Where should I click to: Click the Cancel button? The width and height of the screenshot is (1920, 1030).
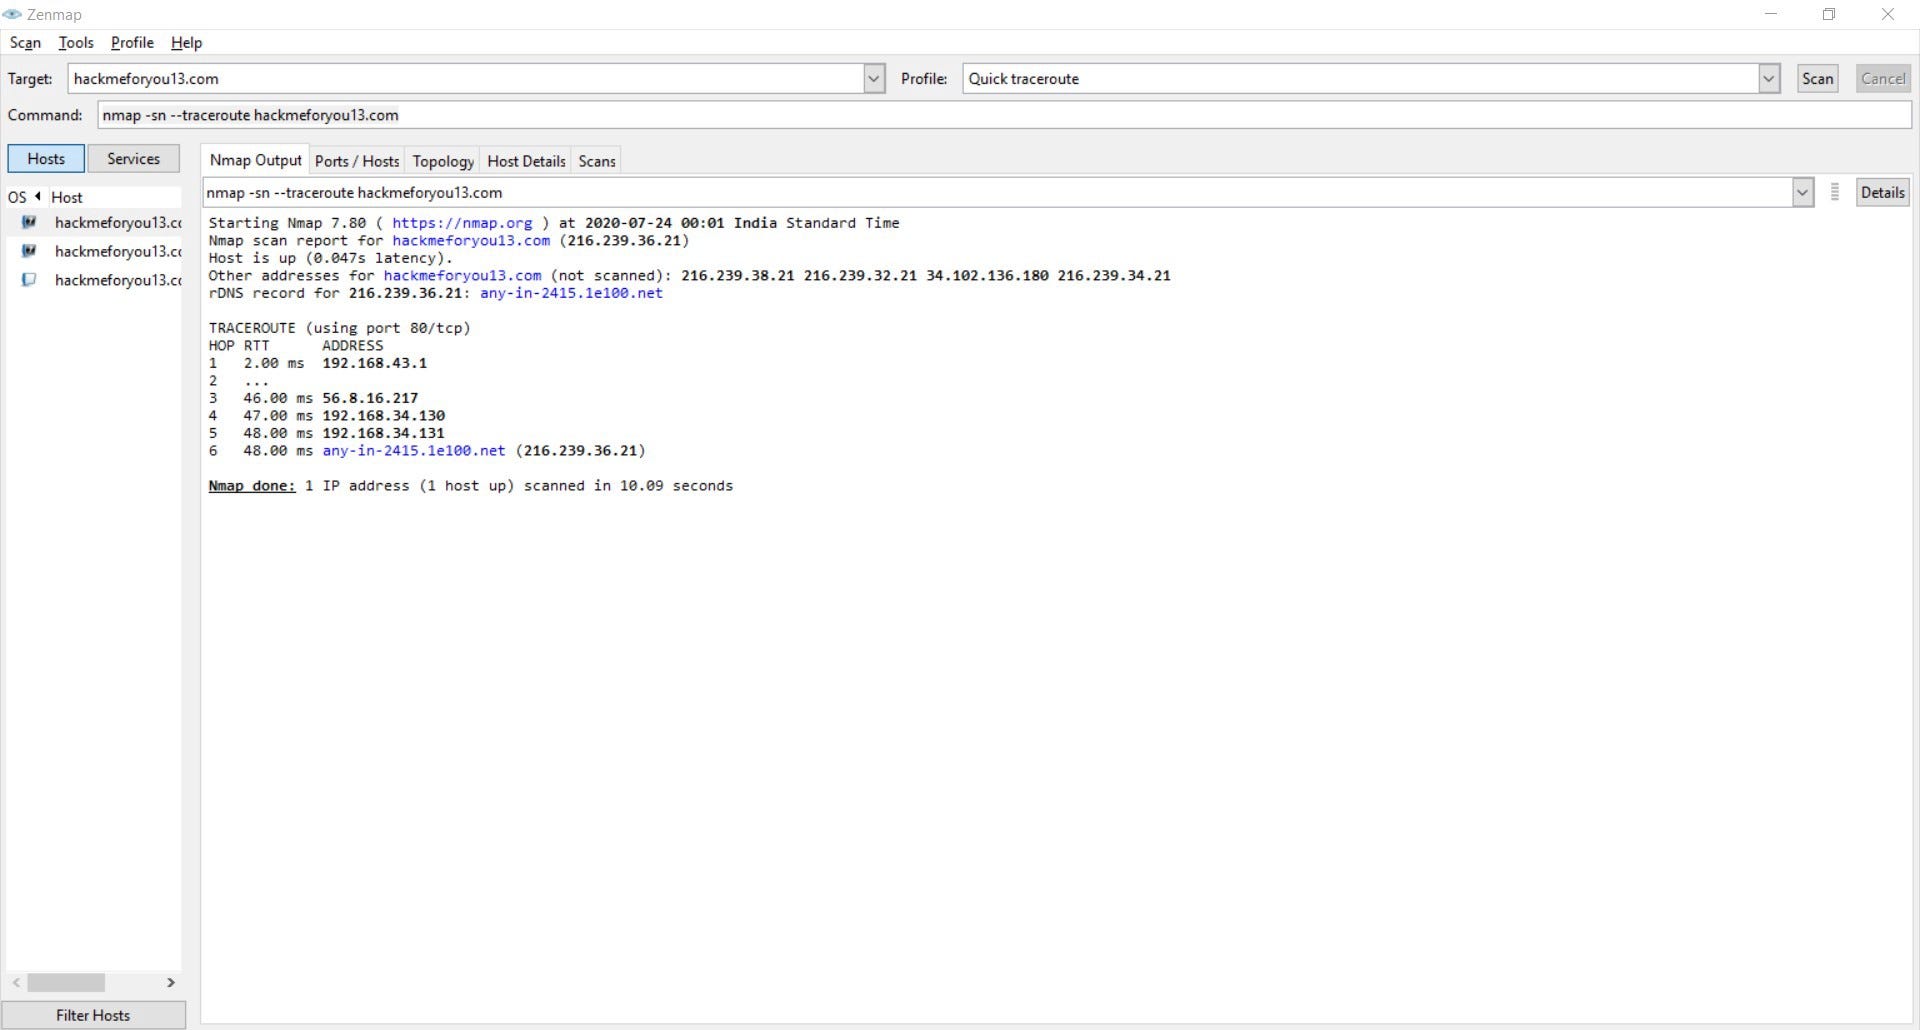tap(1883, 78)
